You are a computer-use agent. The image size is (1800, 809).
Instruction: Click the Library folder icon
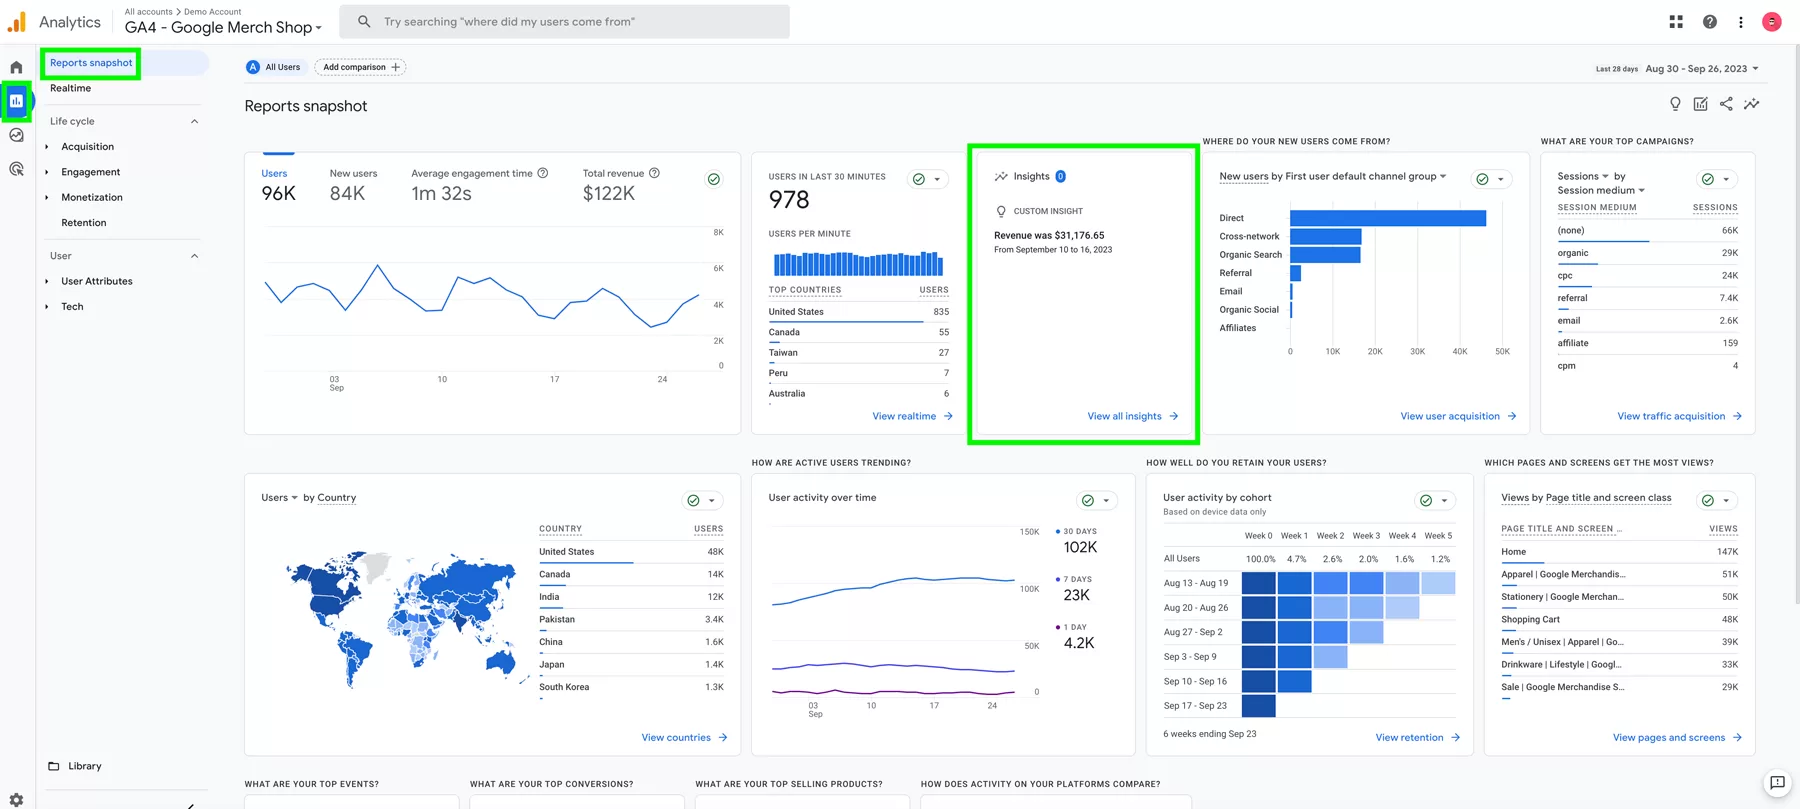[54, 766]
